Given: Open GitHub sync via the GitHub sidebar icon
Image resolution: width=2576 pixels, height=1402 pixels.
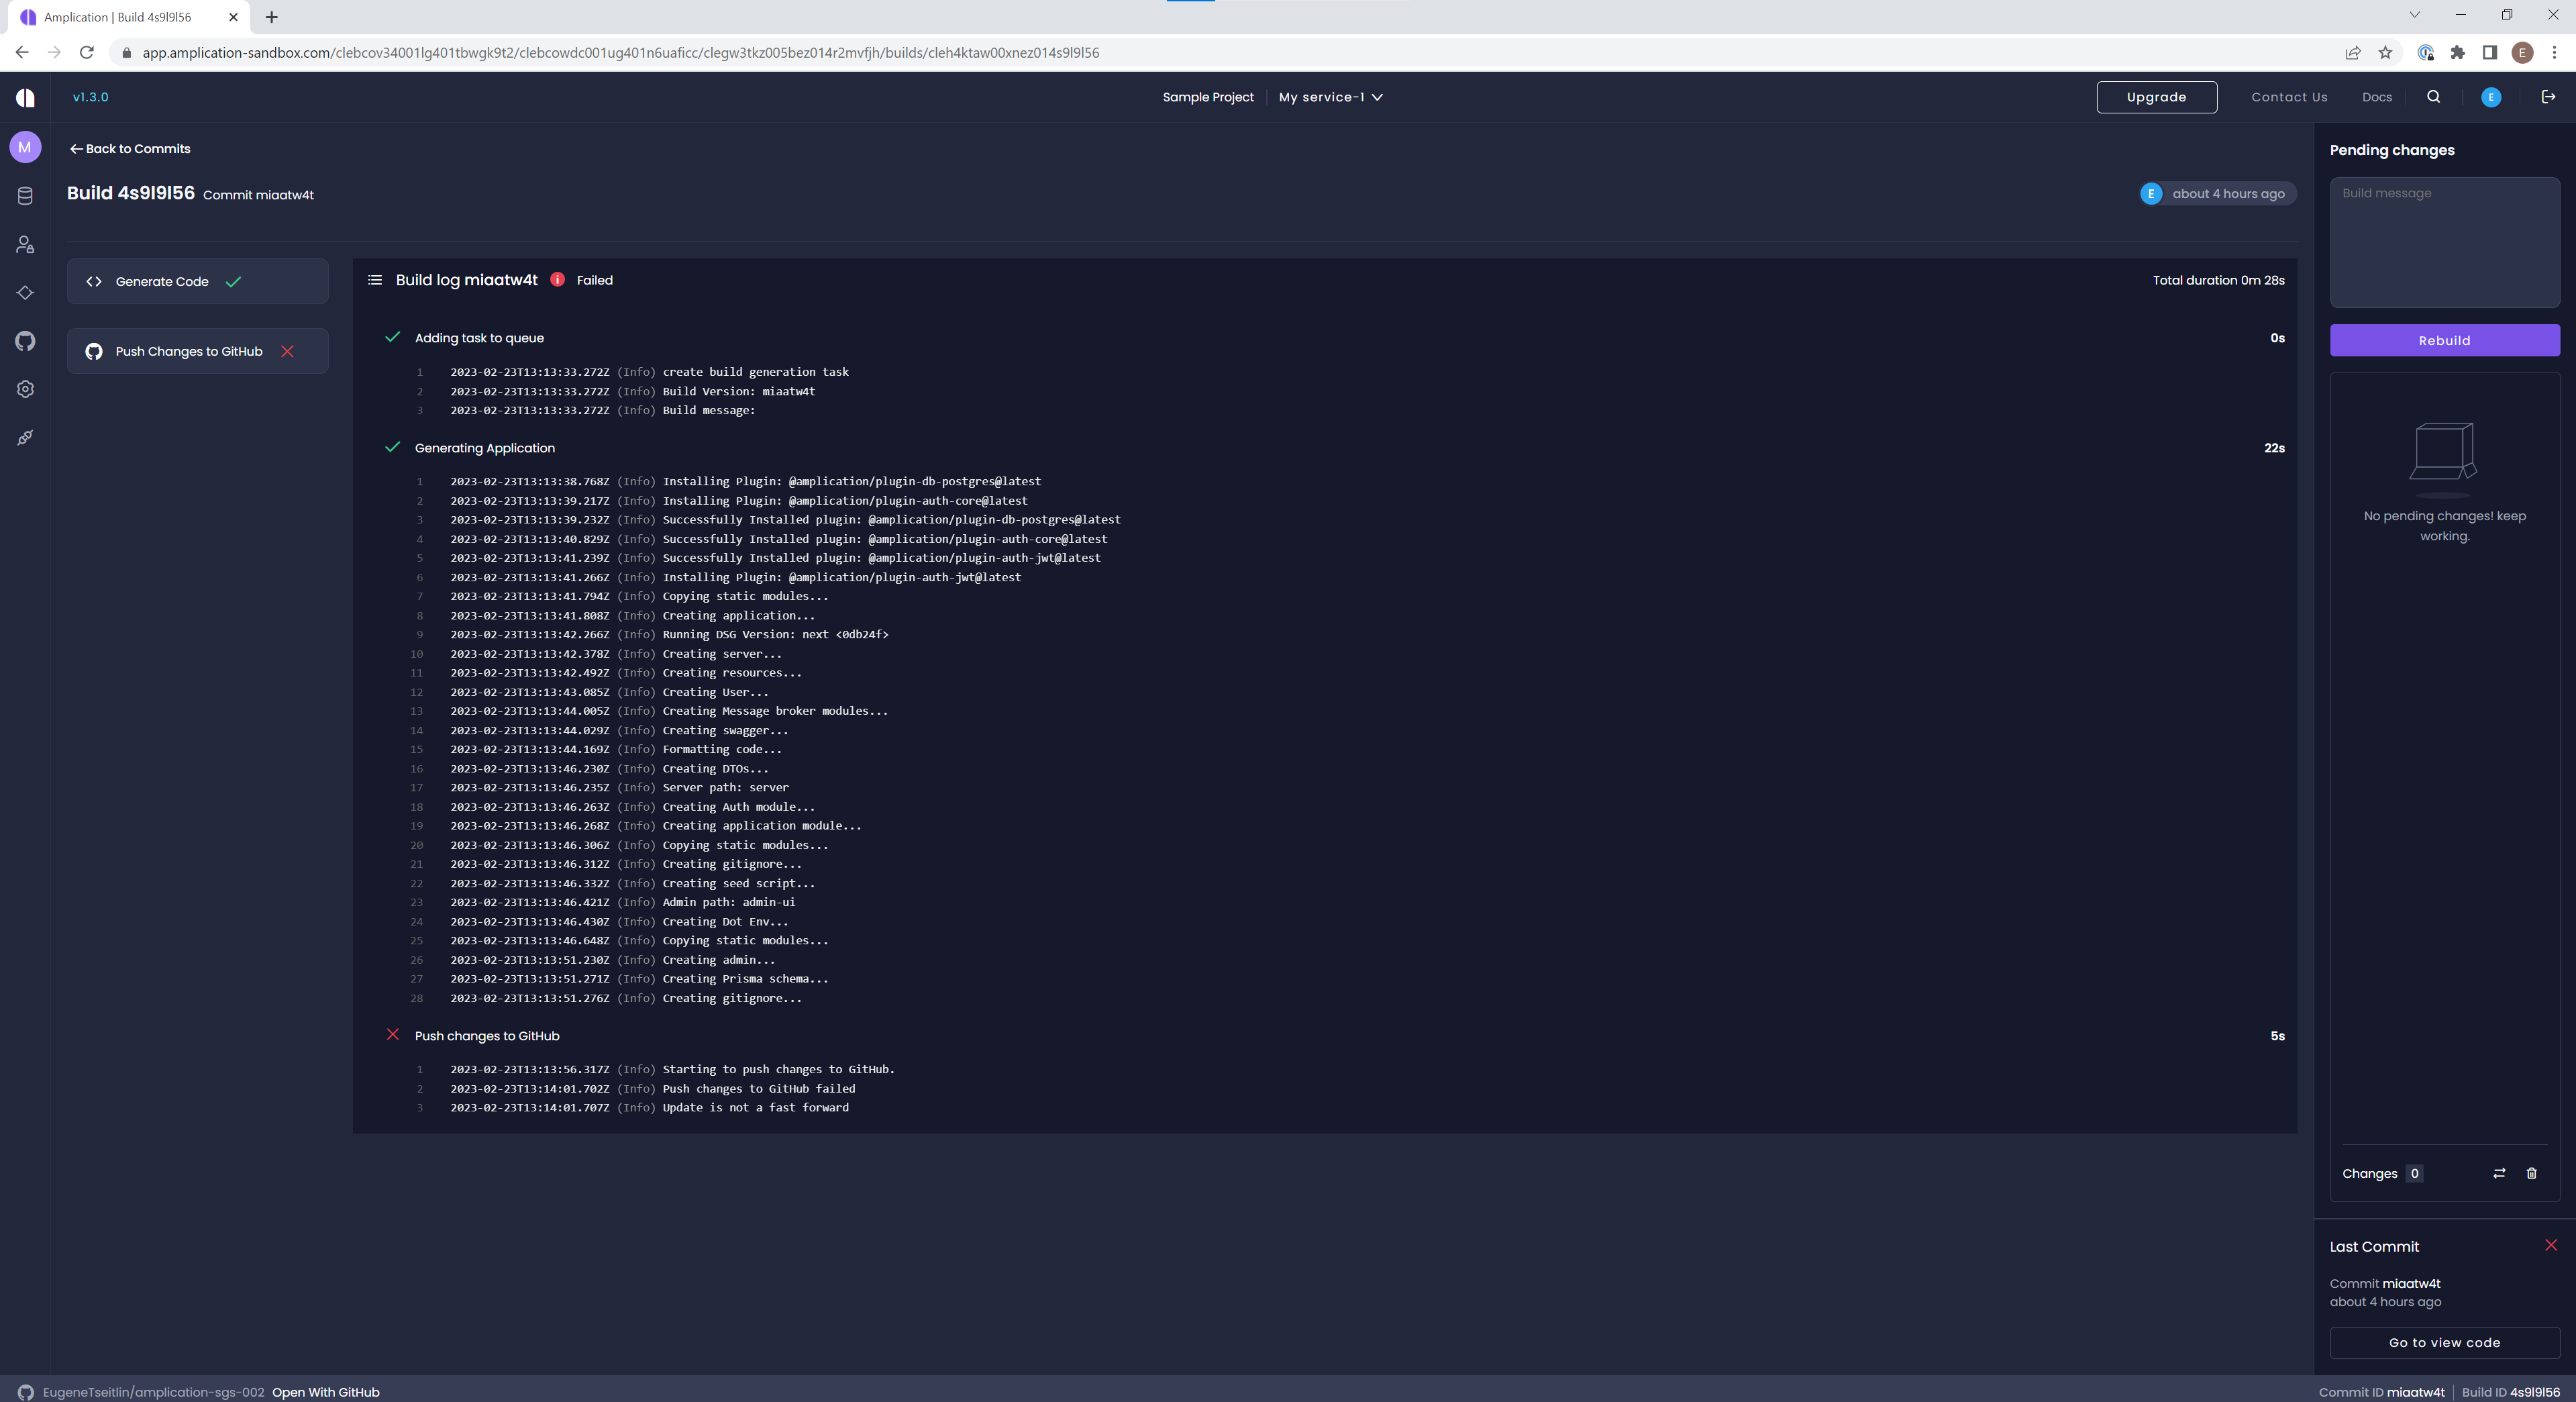Looking at the screenshot, I should 25,341.
